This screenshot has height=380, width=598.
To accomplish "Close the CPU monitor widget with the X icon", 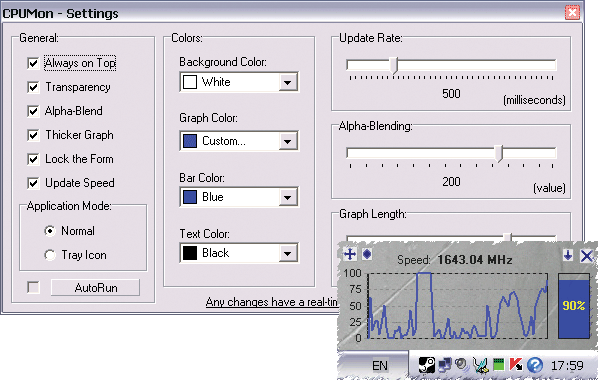I will (587, 255).
